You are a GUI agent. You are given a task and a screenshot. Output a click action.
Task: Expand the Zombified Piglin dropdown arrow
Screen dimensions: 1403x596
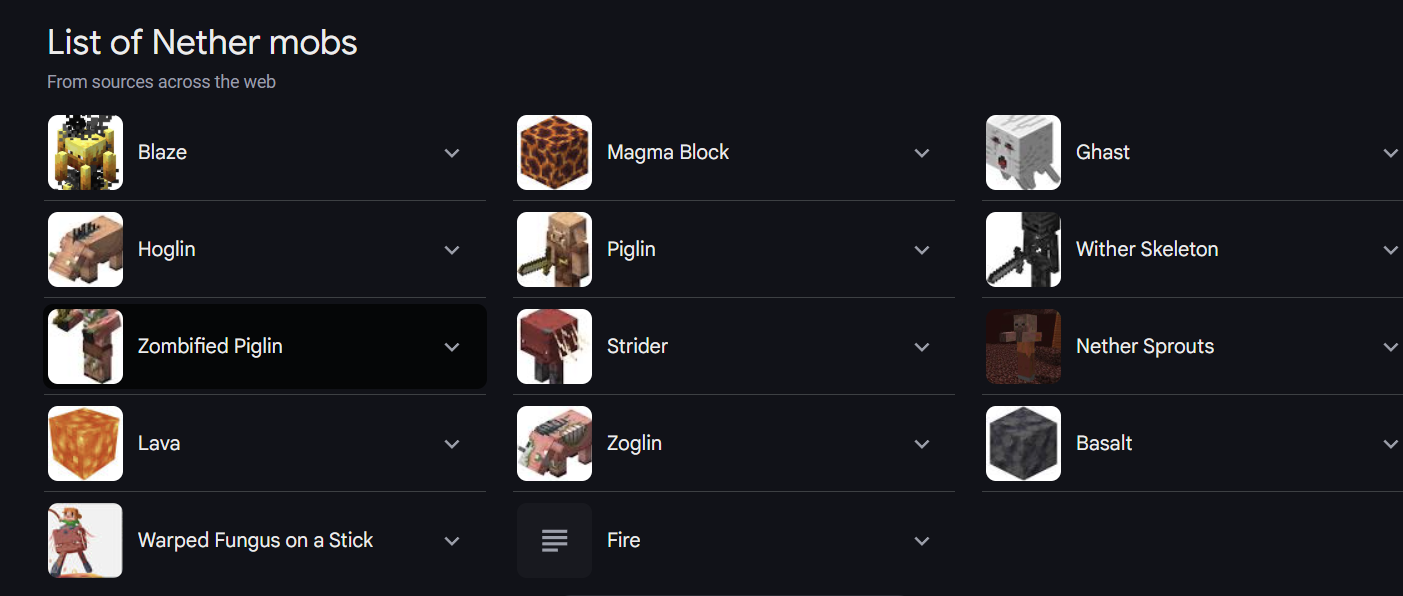pos(452,347)
